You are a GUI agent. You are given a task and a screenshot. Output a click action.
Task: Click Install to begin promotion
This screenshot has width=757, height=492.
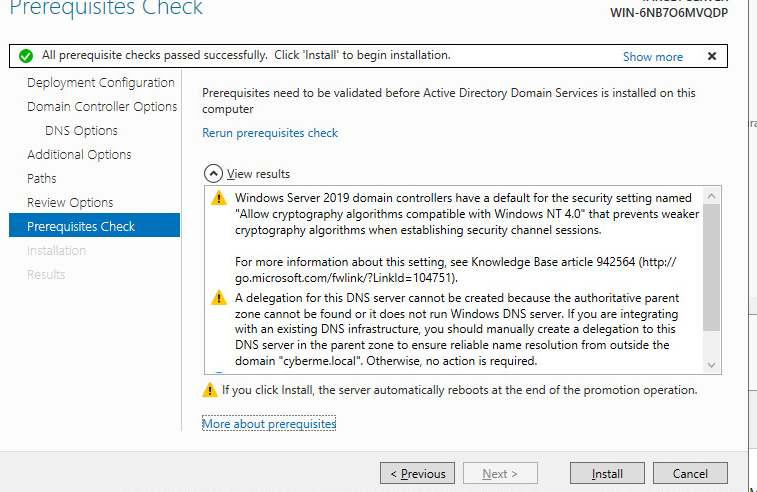tap(607, 474)
